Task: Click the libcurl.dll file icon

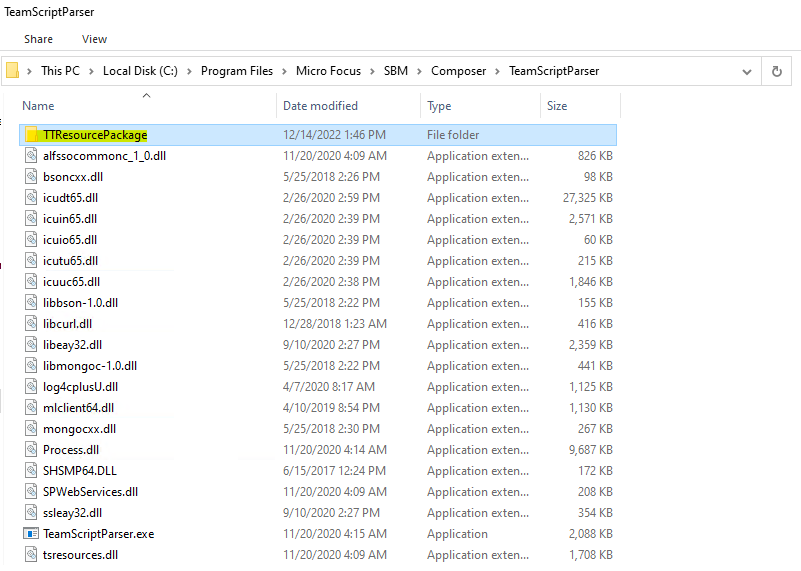Action: (x=31, y=323)
